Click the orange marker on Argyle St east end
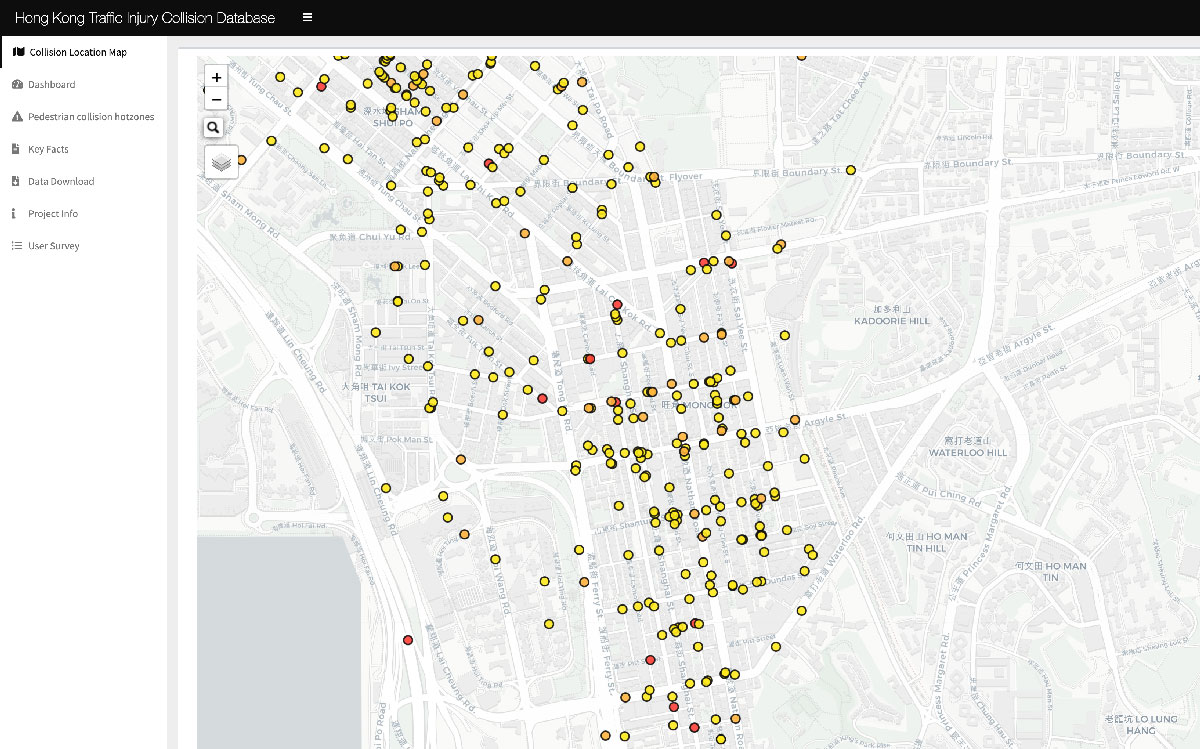The image size is (1200, 749). (x=795, y=420)
